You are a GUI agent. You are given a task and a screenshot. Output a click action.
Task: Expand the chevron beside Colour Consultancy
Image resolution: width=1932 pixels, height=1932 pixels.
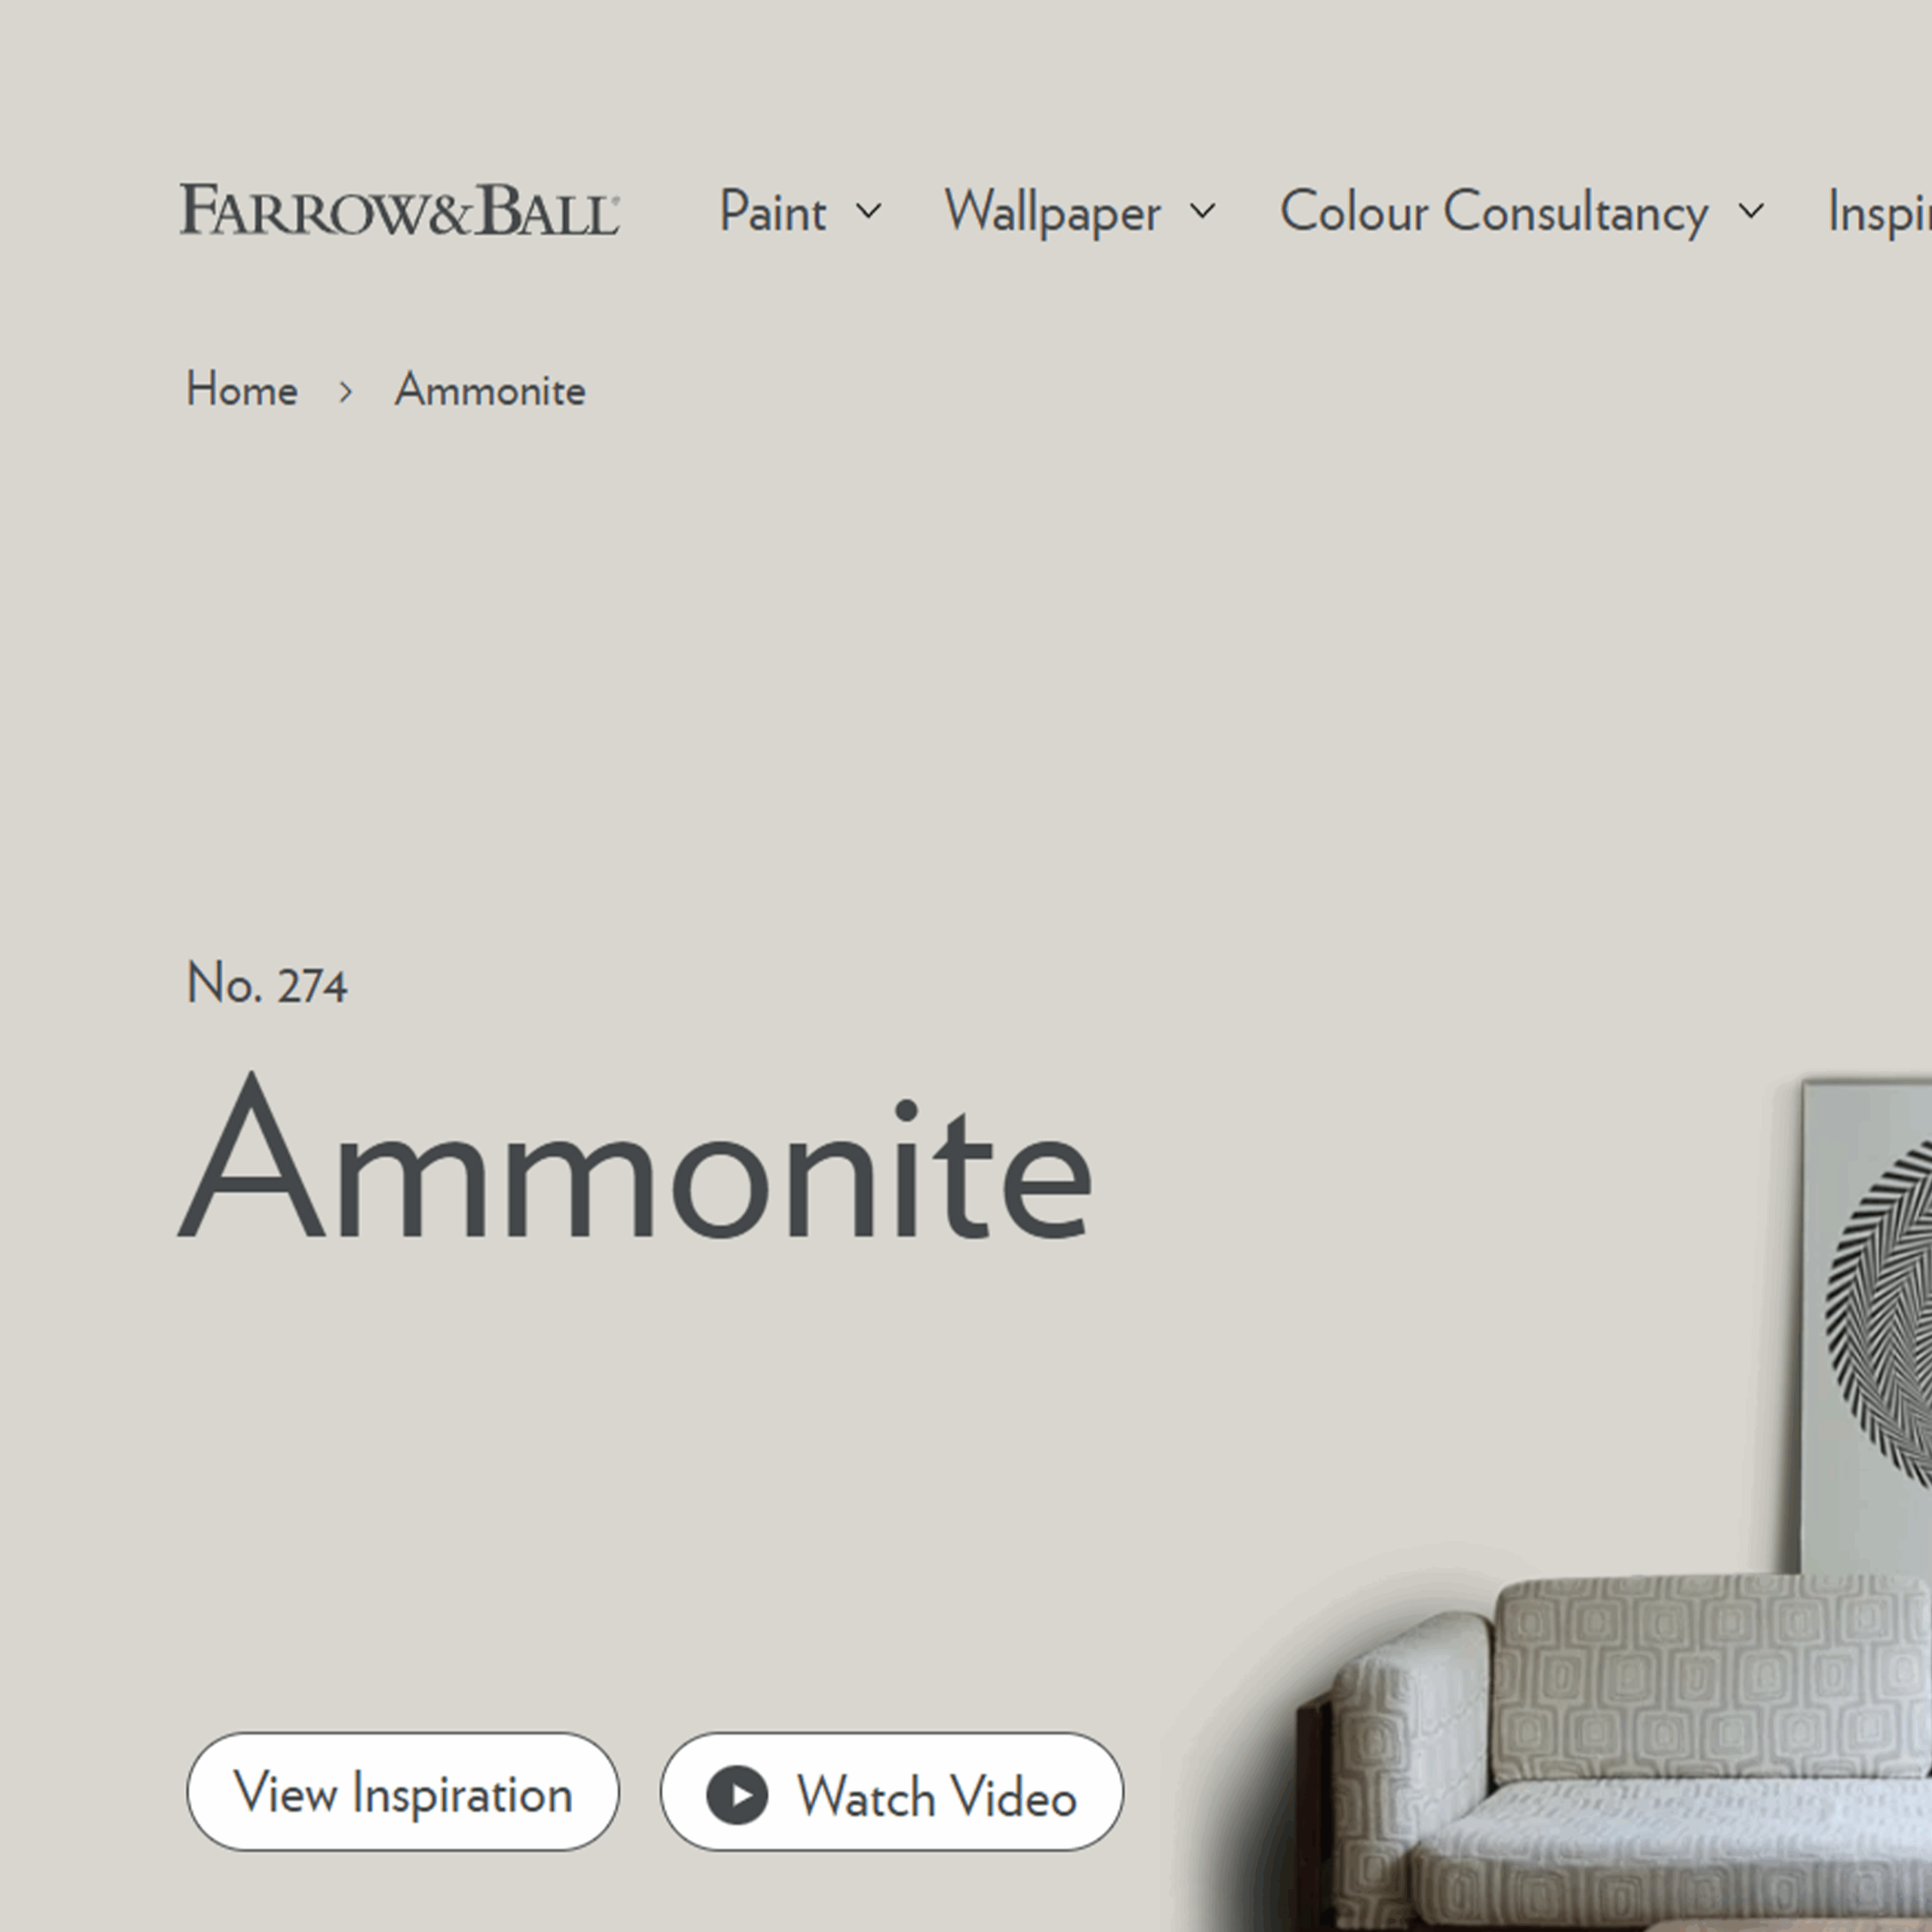pyautogui.click(x=1751, y=211)
